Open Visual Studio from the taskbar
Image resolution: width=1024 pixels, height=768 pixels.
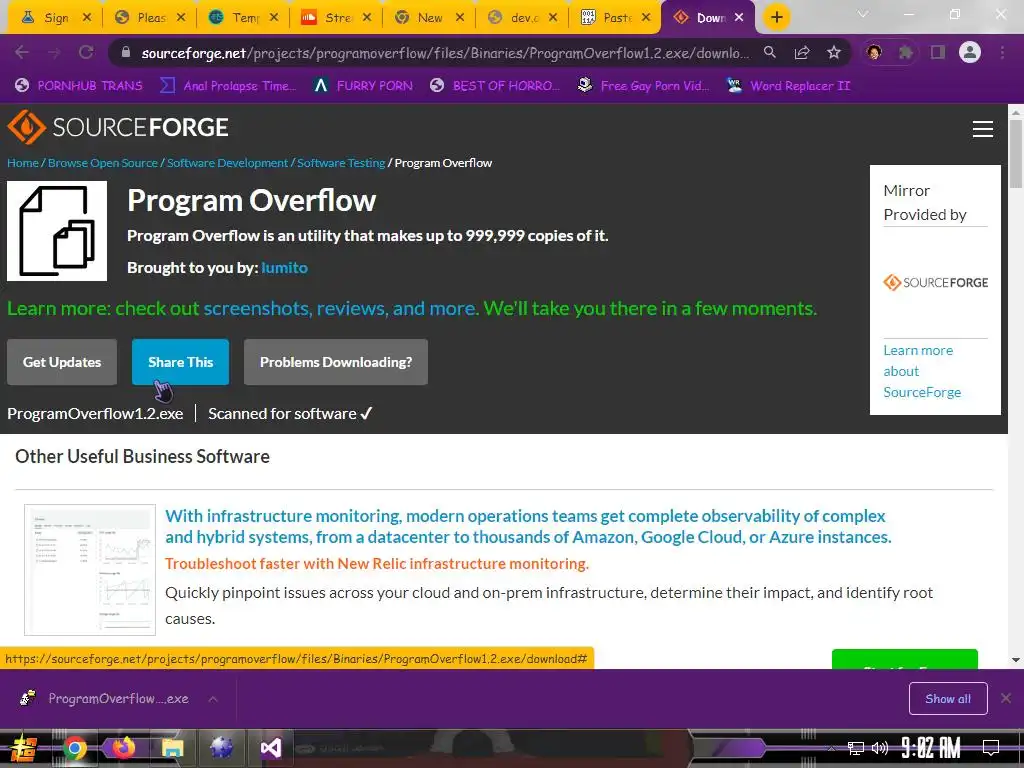pyautogui.click(x=270, y=748)
